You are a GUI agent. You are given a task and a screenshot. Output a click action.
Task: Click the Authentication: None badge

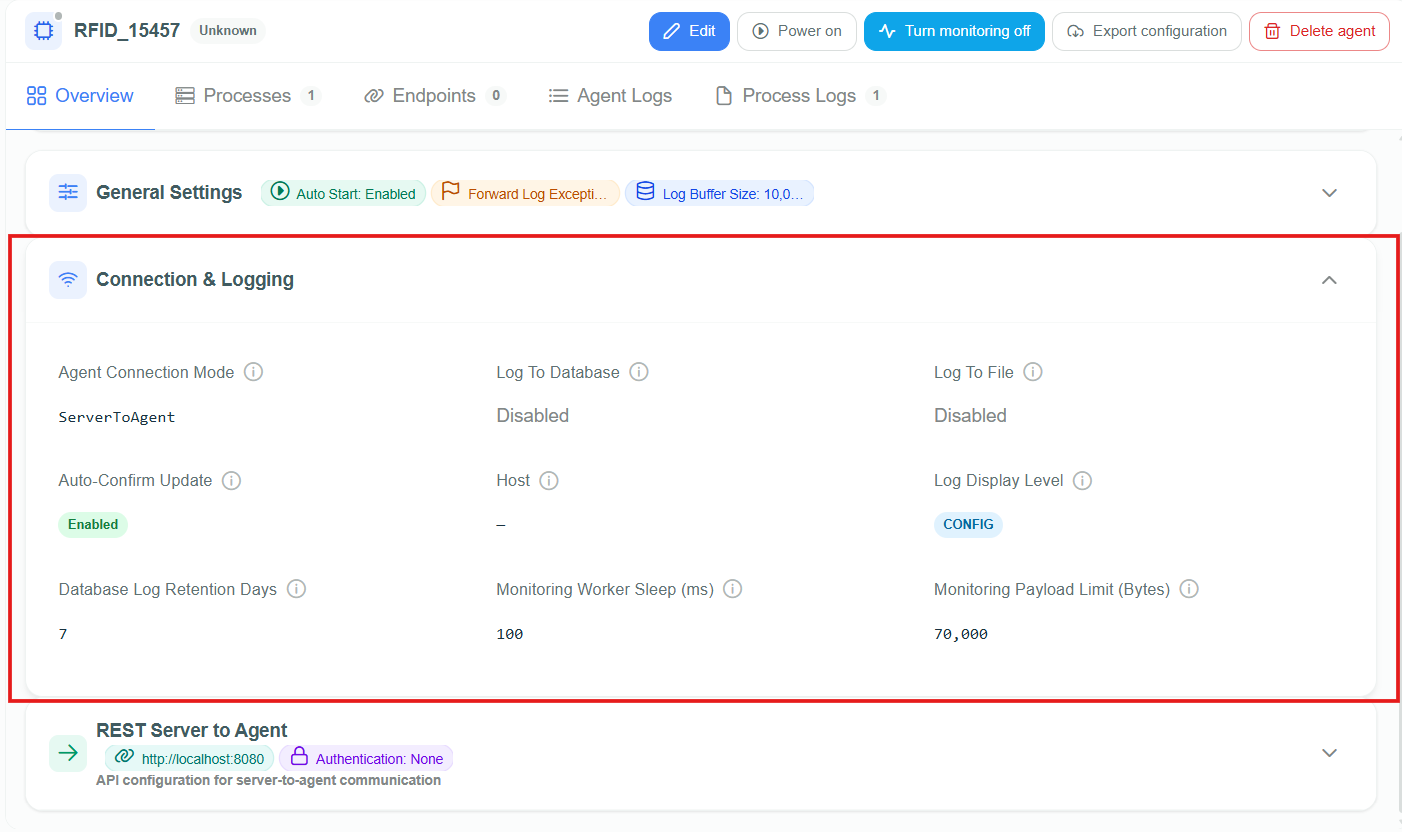(366, 759)
